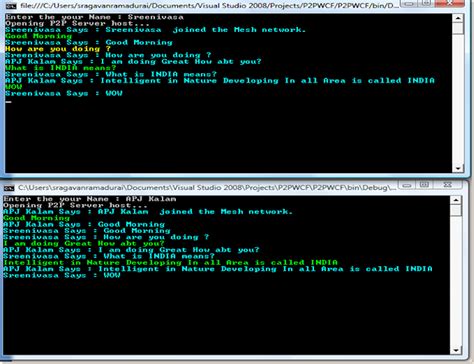Click the bottom console title bar path text

click(x=207, y=188)
